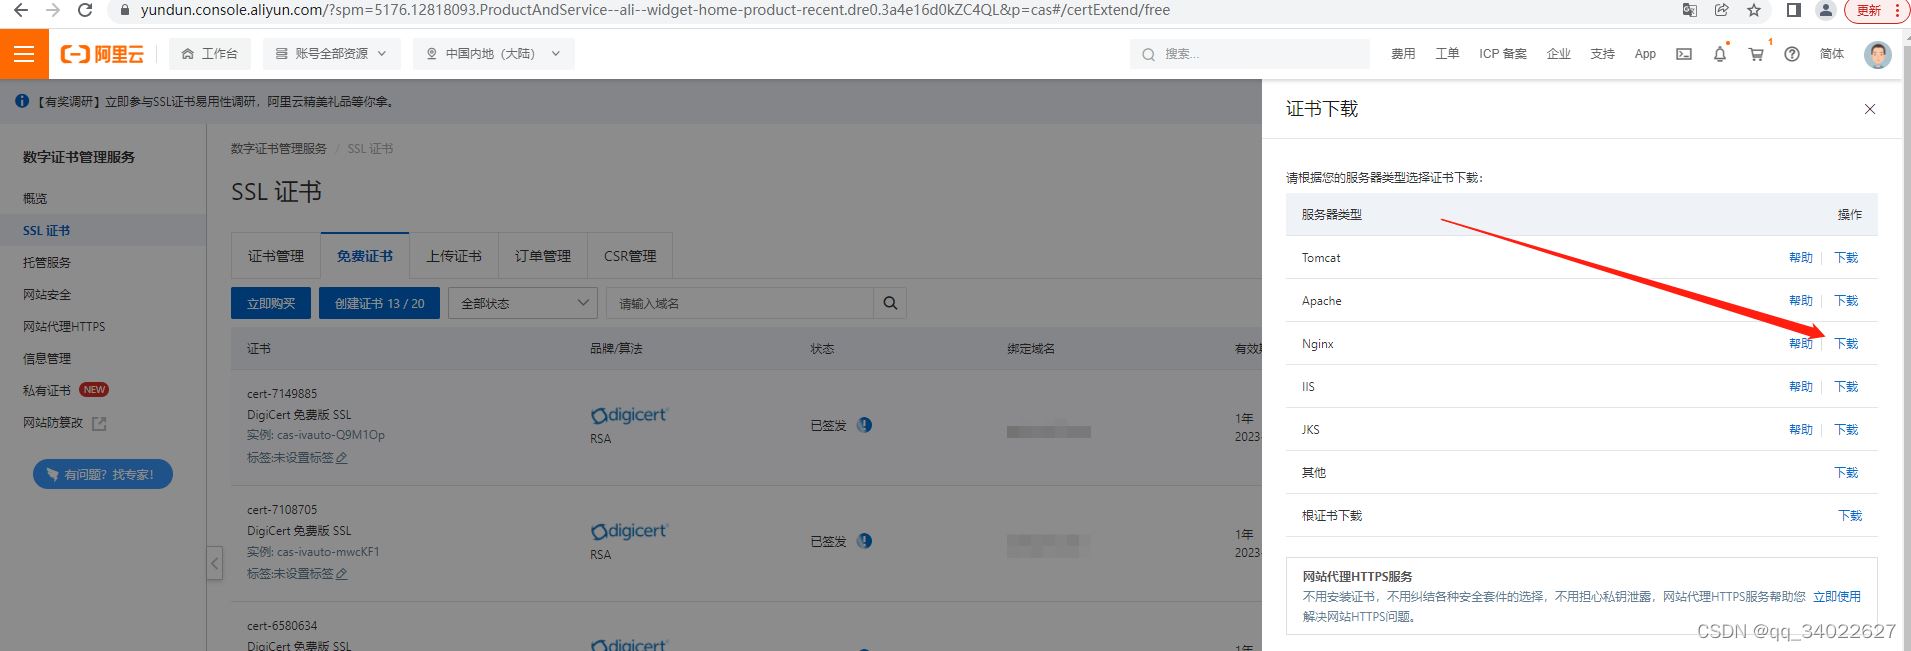This screenshot has width=1911, height=651.
Task: Open browser side panel icon
Action: pyautogui.click(x=1794, y=10)
